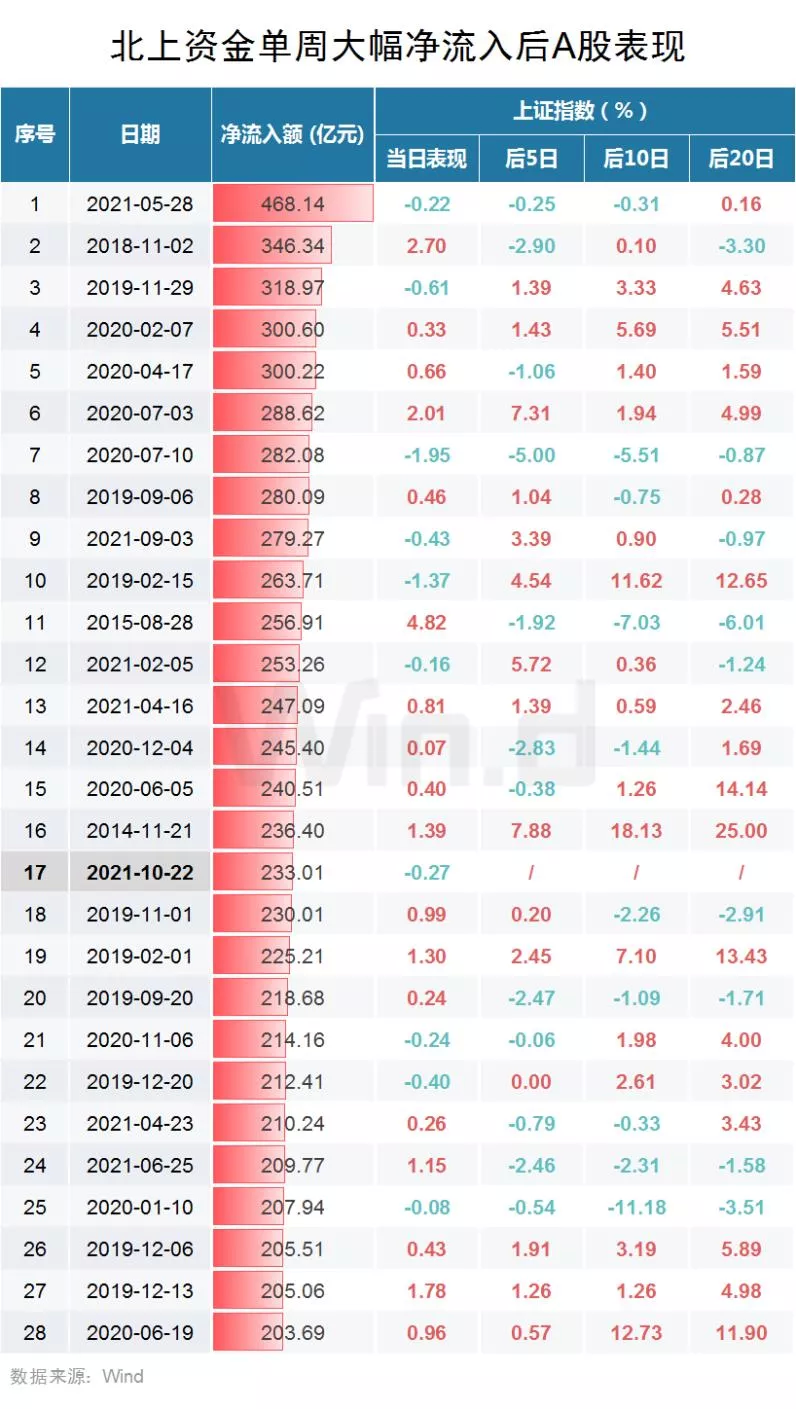The image size is (796, 1409).
Task: Click the chart title 北上资金单周大幅净流入后A股表现
Action: [x=398, y=47]
